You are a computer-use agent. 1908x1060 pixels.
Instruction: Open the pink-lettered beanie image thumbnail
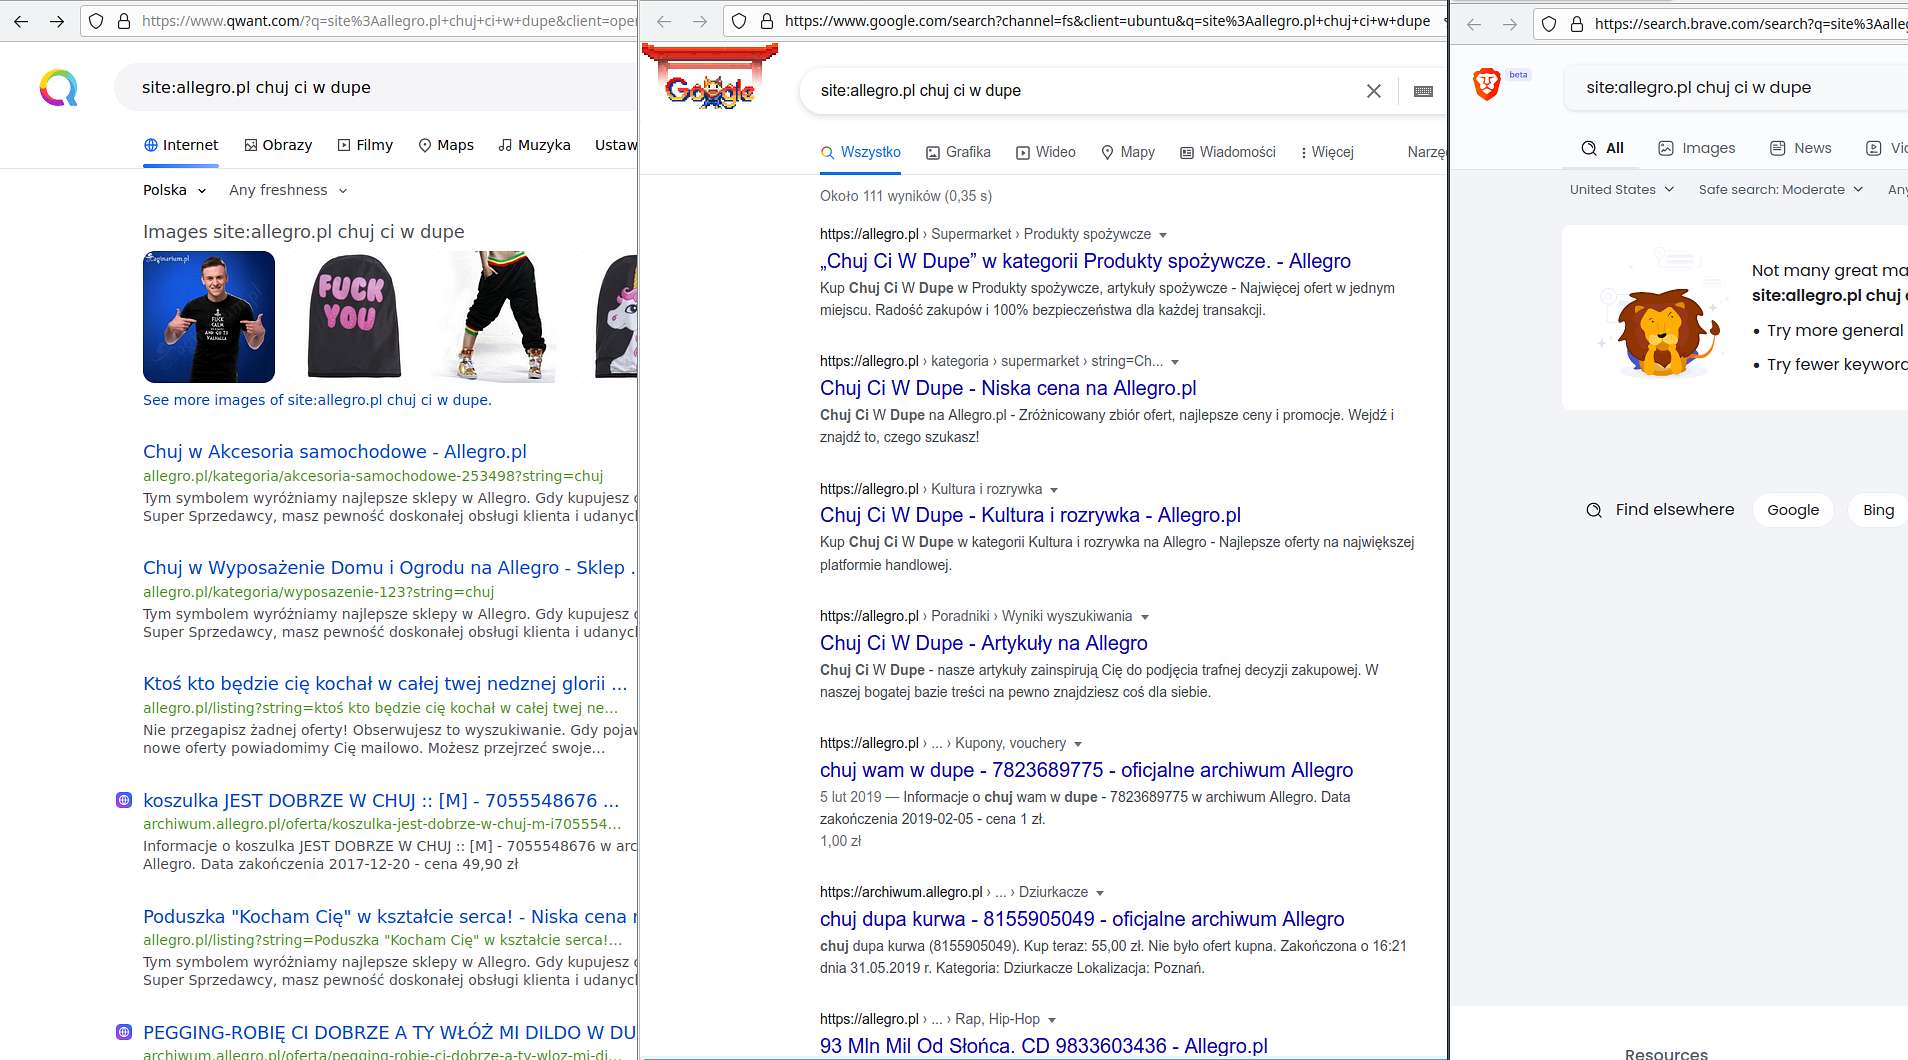(x=353, y=317)
